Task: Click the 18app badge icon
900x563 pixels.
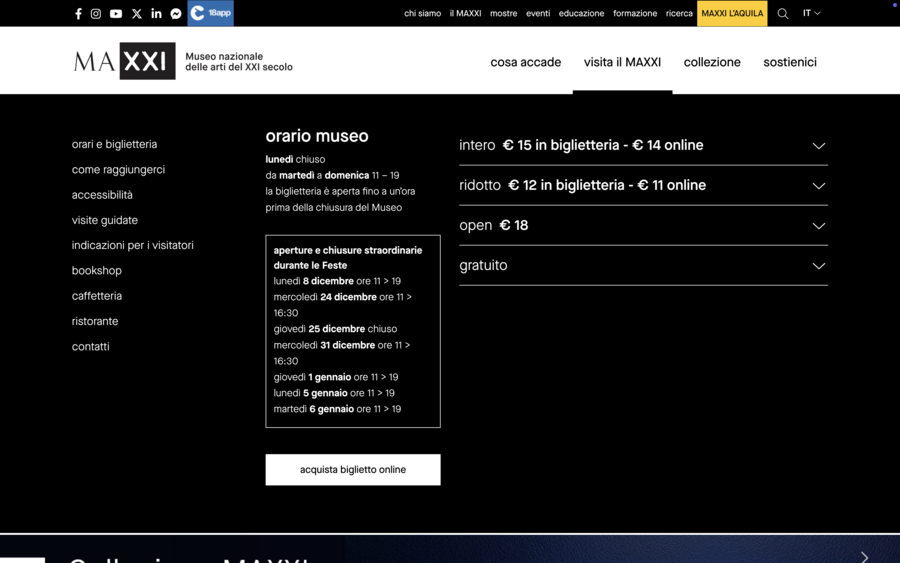Action: coord(211,13)
